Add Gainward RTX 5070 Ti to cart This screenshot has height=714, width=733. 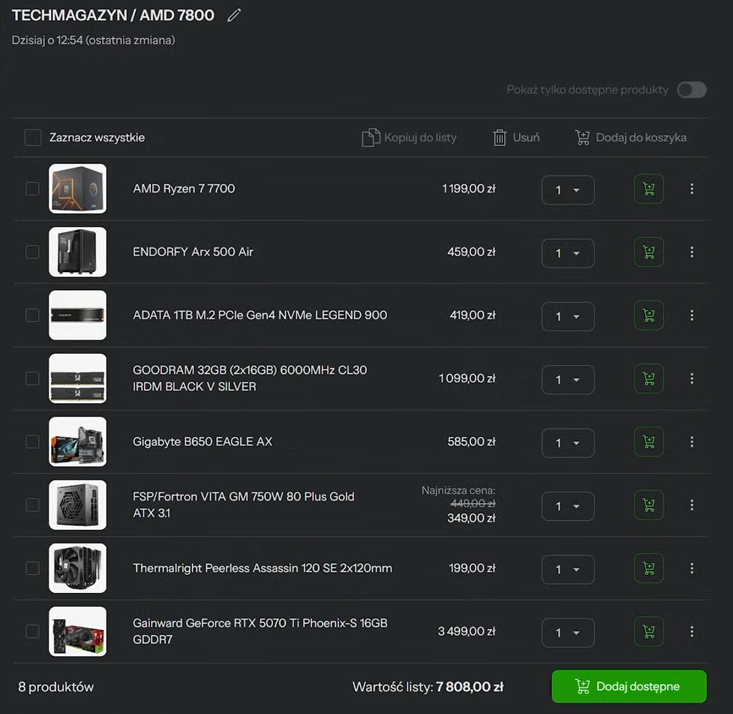(648, 632)
